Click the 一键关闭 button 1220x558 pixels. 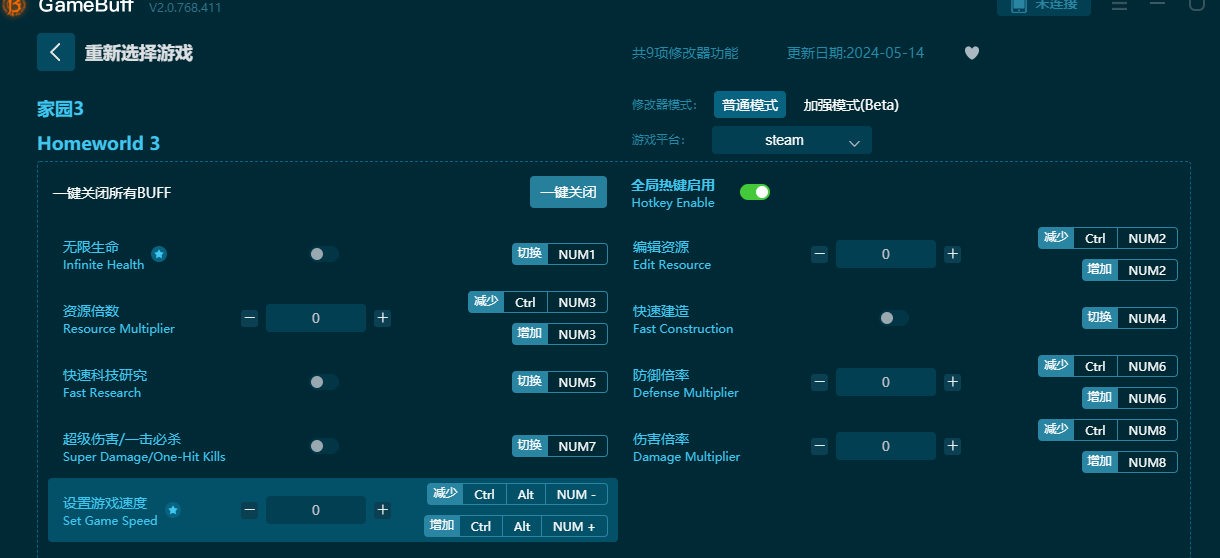[568, 192]
